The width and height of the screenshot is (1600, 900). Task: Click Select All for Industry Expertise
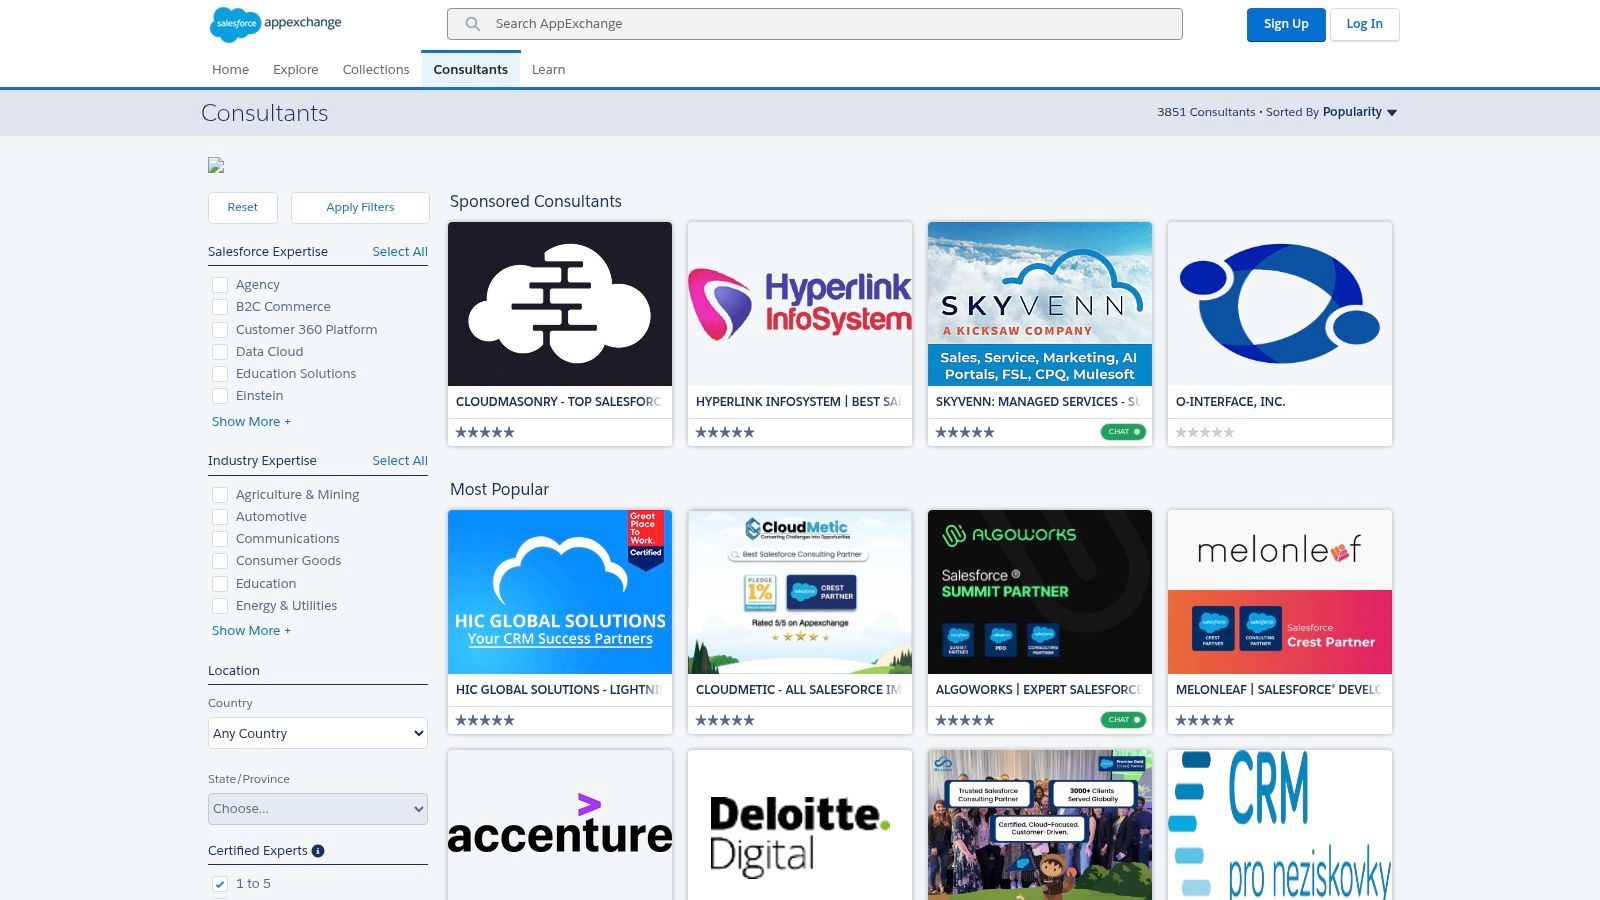coord(400,460)
